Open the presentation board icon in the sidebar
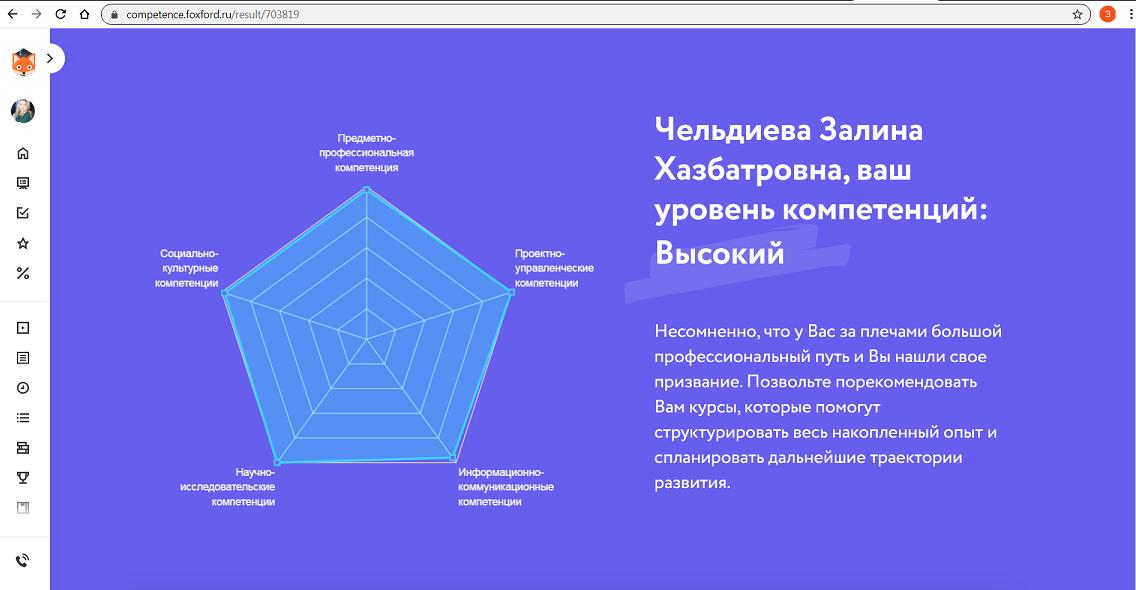The width and height of the screenshot is (1136, 590). (23, 183)
